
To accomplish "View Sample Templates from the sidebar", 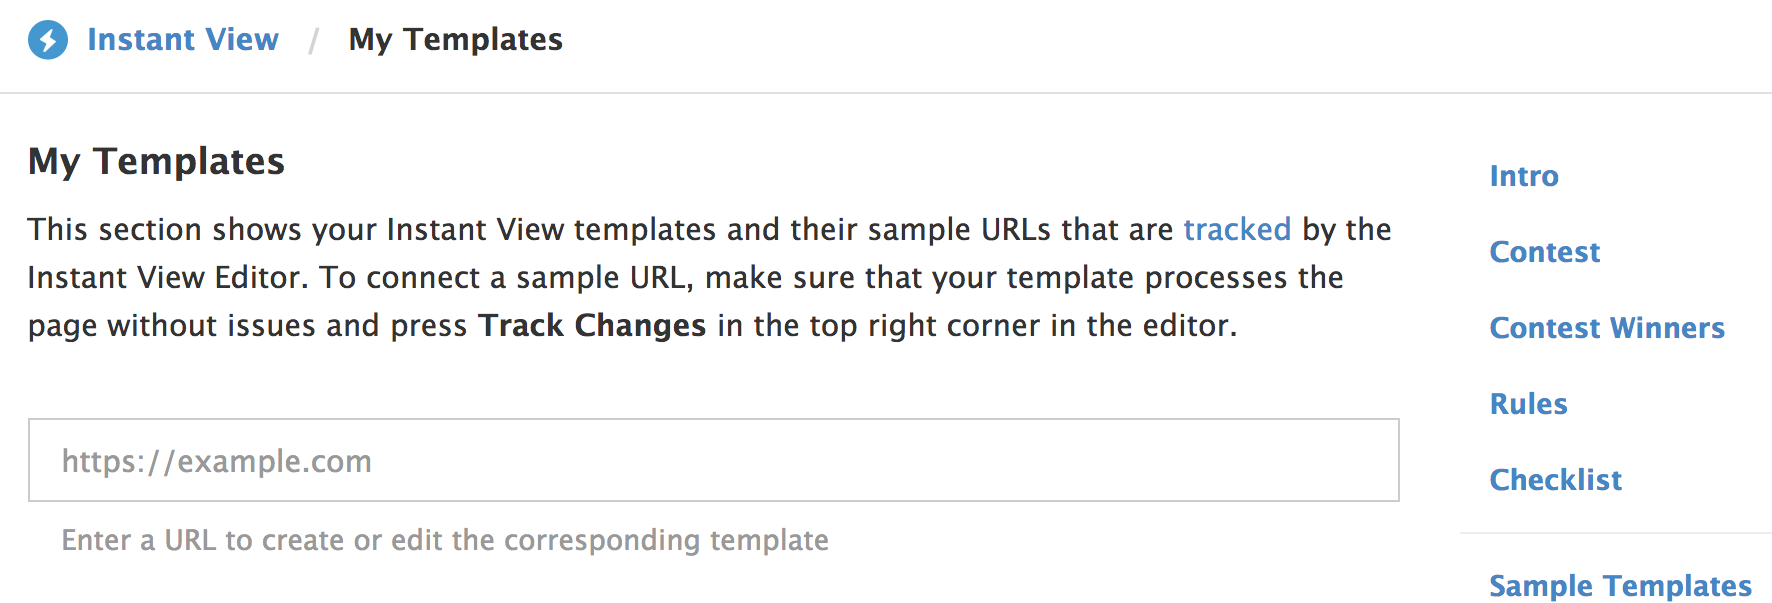I will pos(1619,586).
